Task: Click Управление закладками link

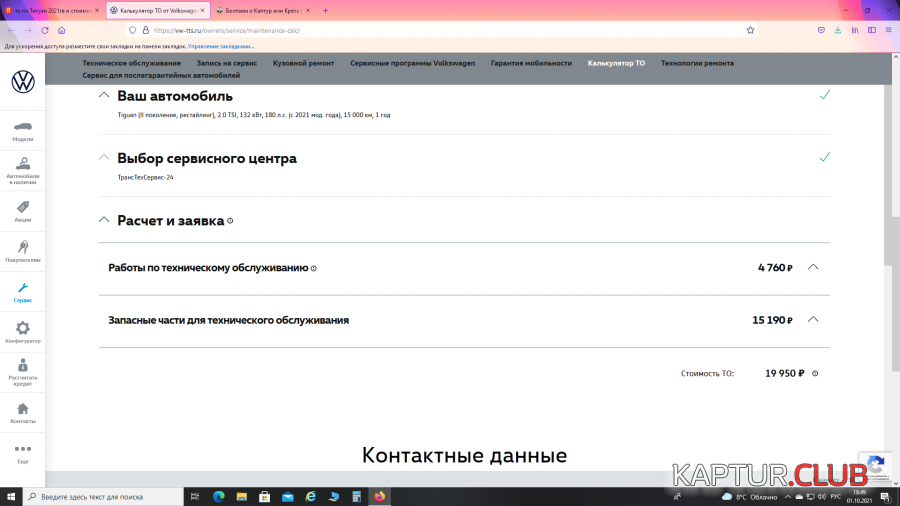Action: [221, 46]
